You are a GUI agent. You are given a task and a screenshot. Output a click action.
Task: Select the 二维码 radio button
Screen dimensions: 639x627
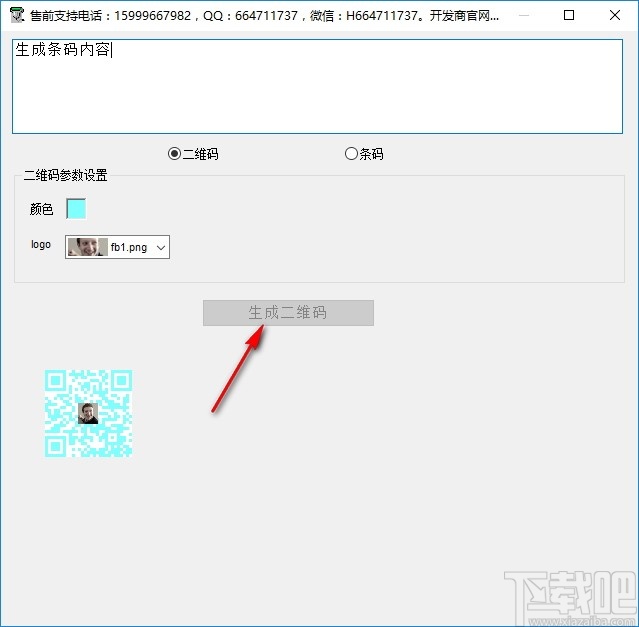193,154
